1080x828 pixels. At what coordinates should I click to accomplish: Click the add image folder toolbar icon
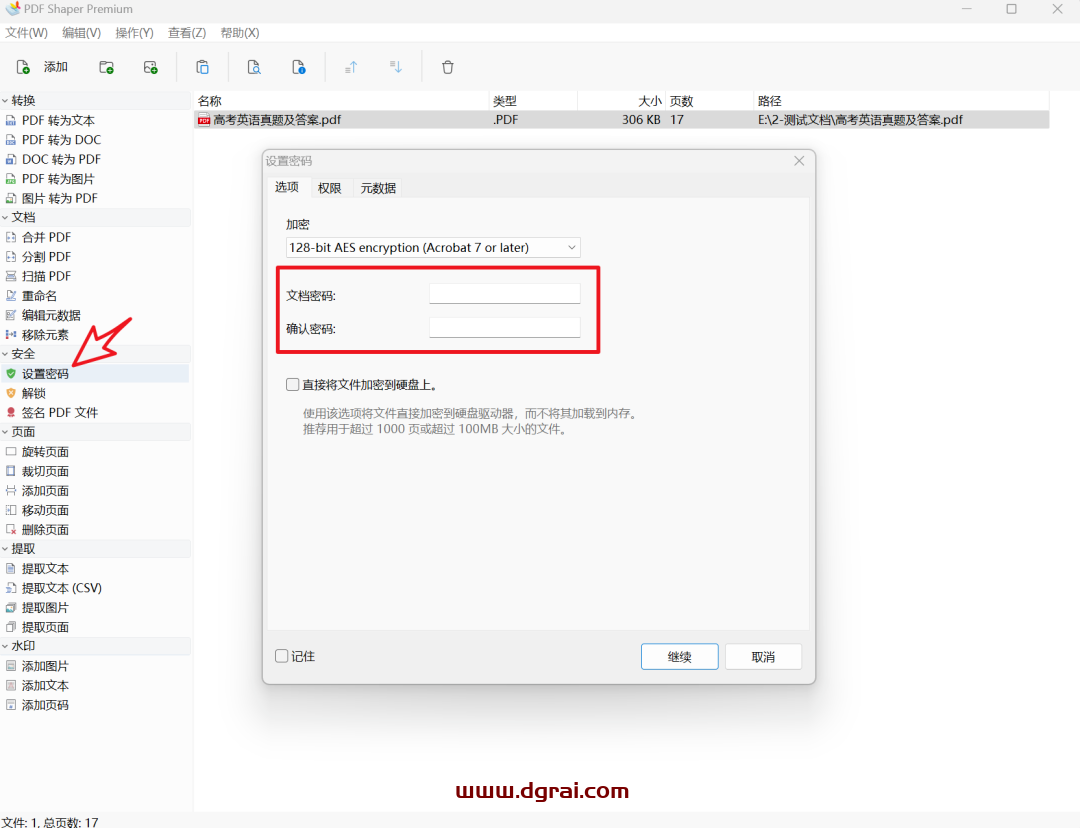(150, 67)
